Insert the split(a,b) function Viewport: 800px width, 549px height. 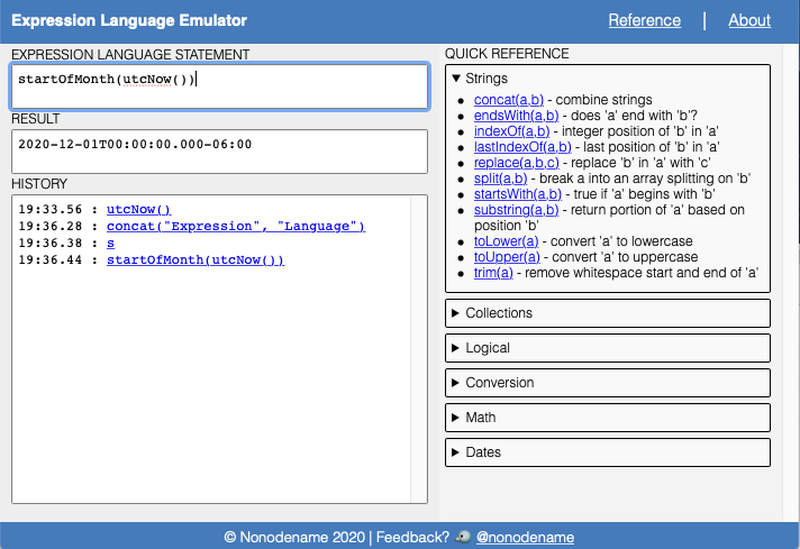click(501, 179)
